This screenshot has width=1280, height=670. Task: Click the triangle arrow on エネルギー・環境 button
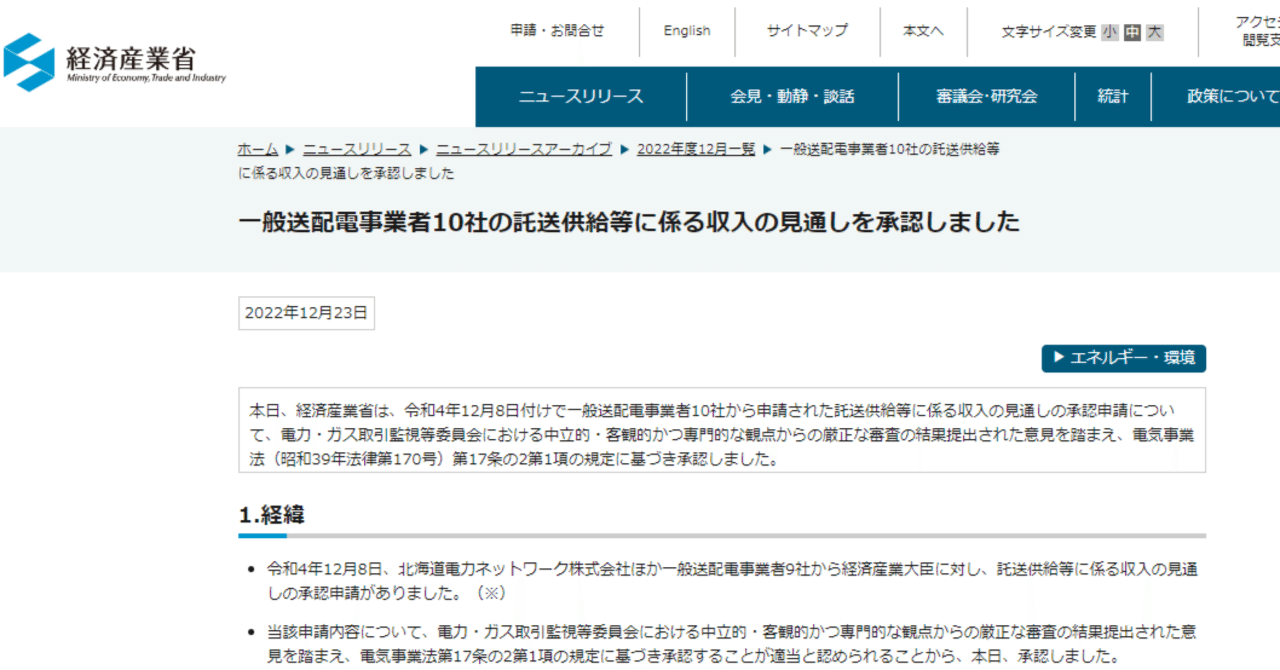(1057, 358)
